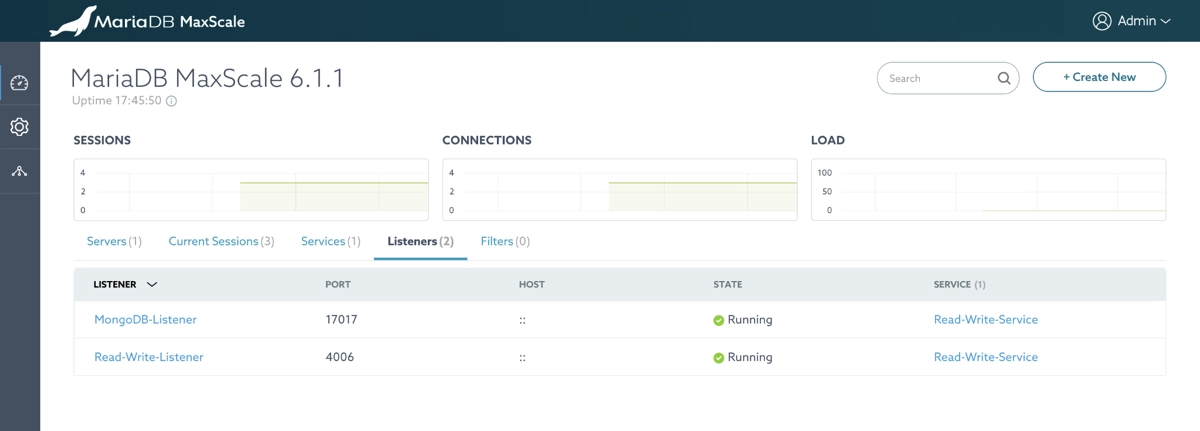Screen dimensions: 1200x431
Task: Click the port value 17017
Action: click(341, 320)
